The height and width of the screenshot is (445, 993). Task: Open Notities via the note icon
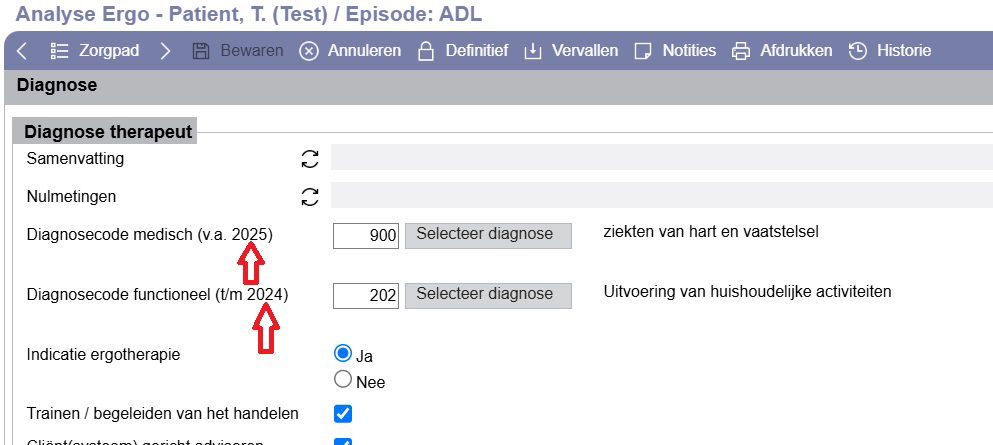coord(643,51)
